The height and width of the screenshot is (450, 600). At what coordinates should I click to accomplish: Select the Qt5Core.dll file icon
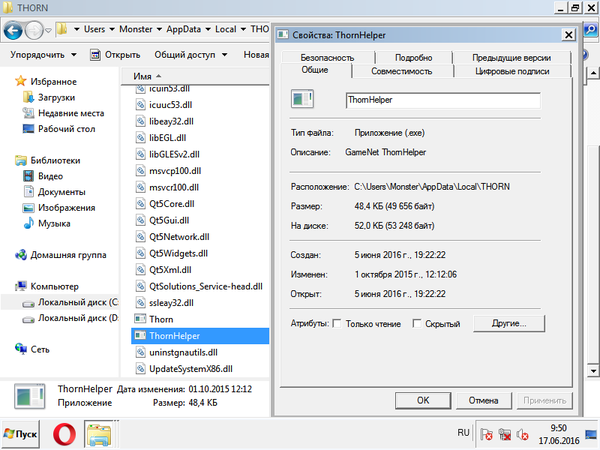(140, 204)
